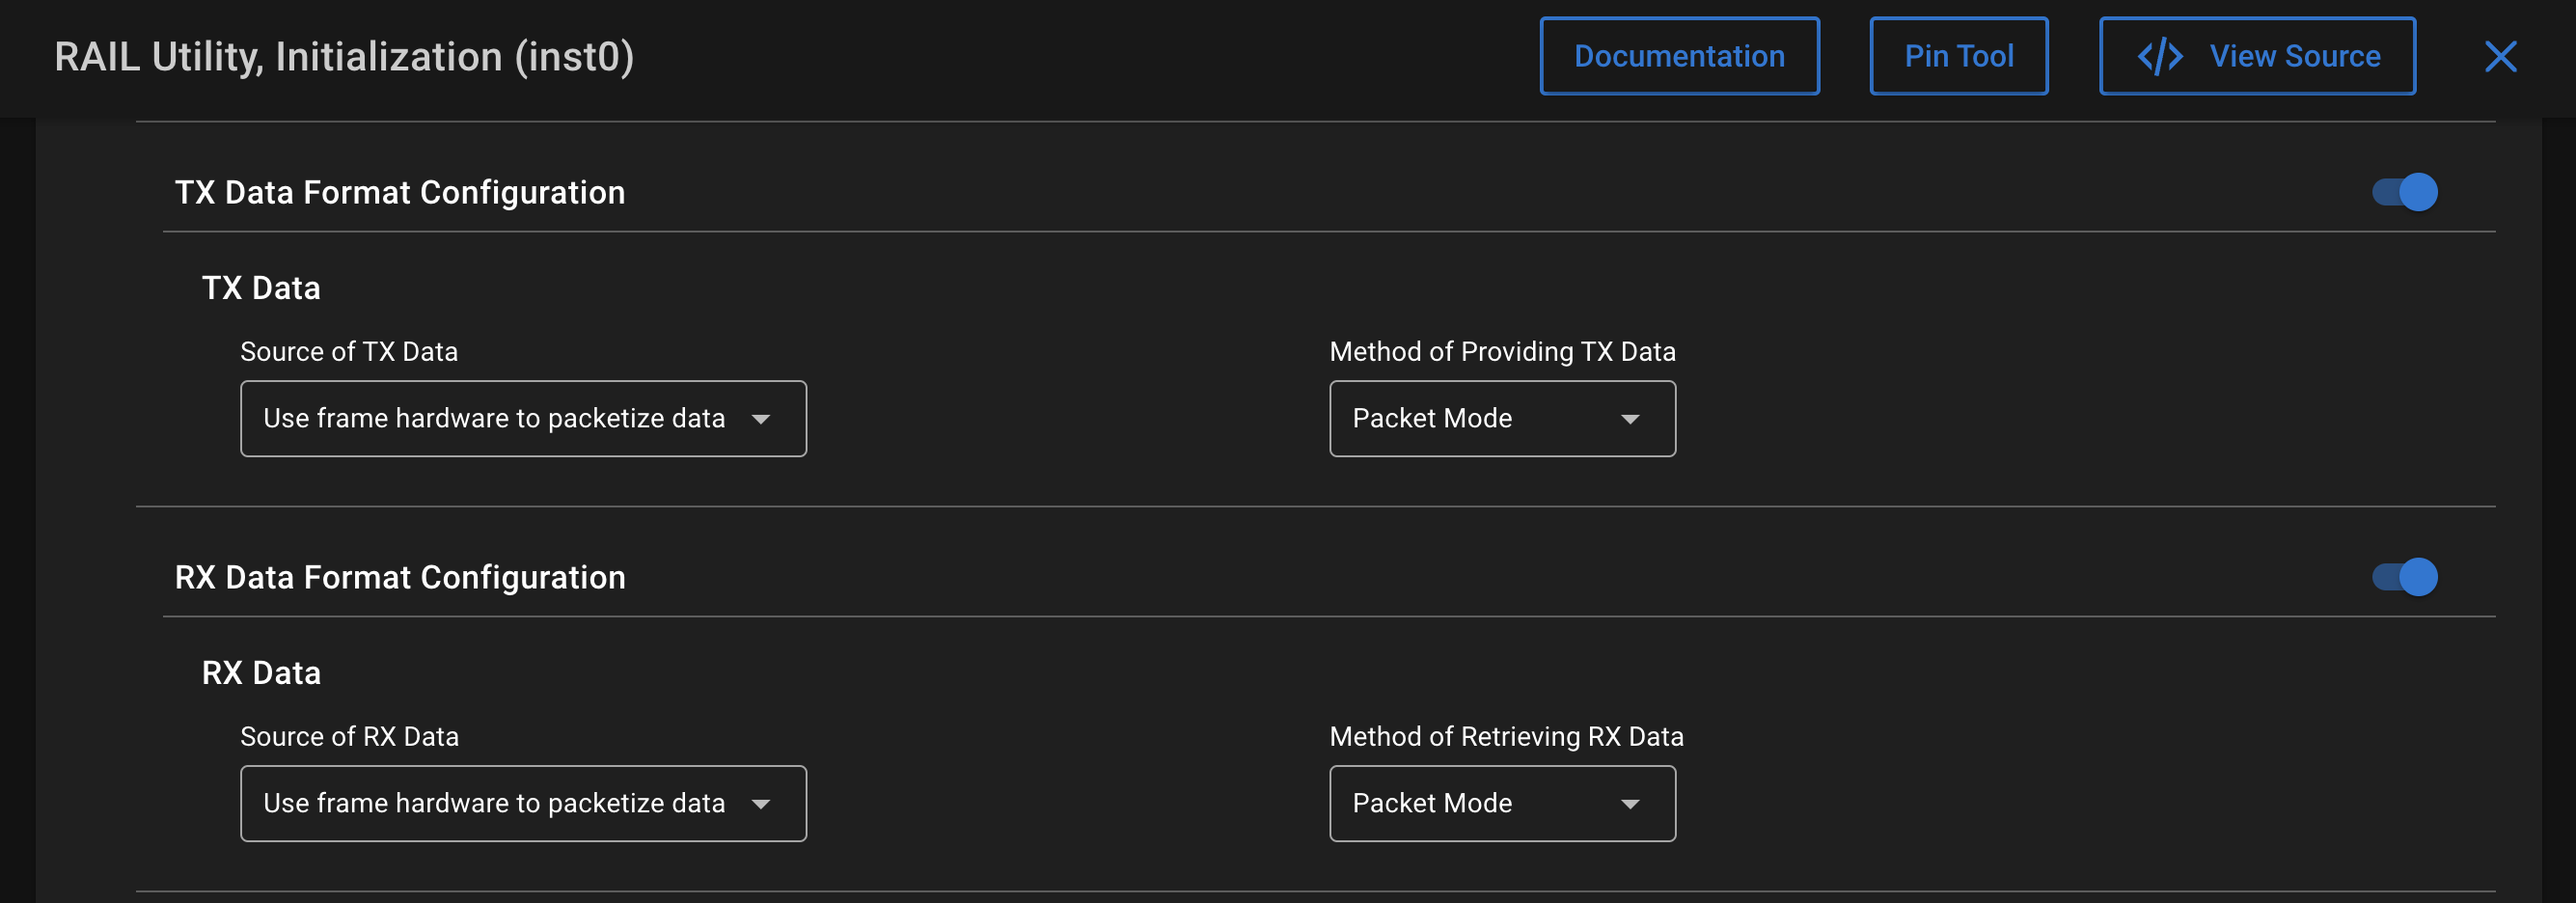The width and height of the screenshot is (2576, 903).
Task: View the source of this component
Action: pos(2257,56)
